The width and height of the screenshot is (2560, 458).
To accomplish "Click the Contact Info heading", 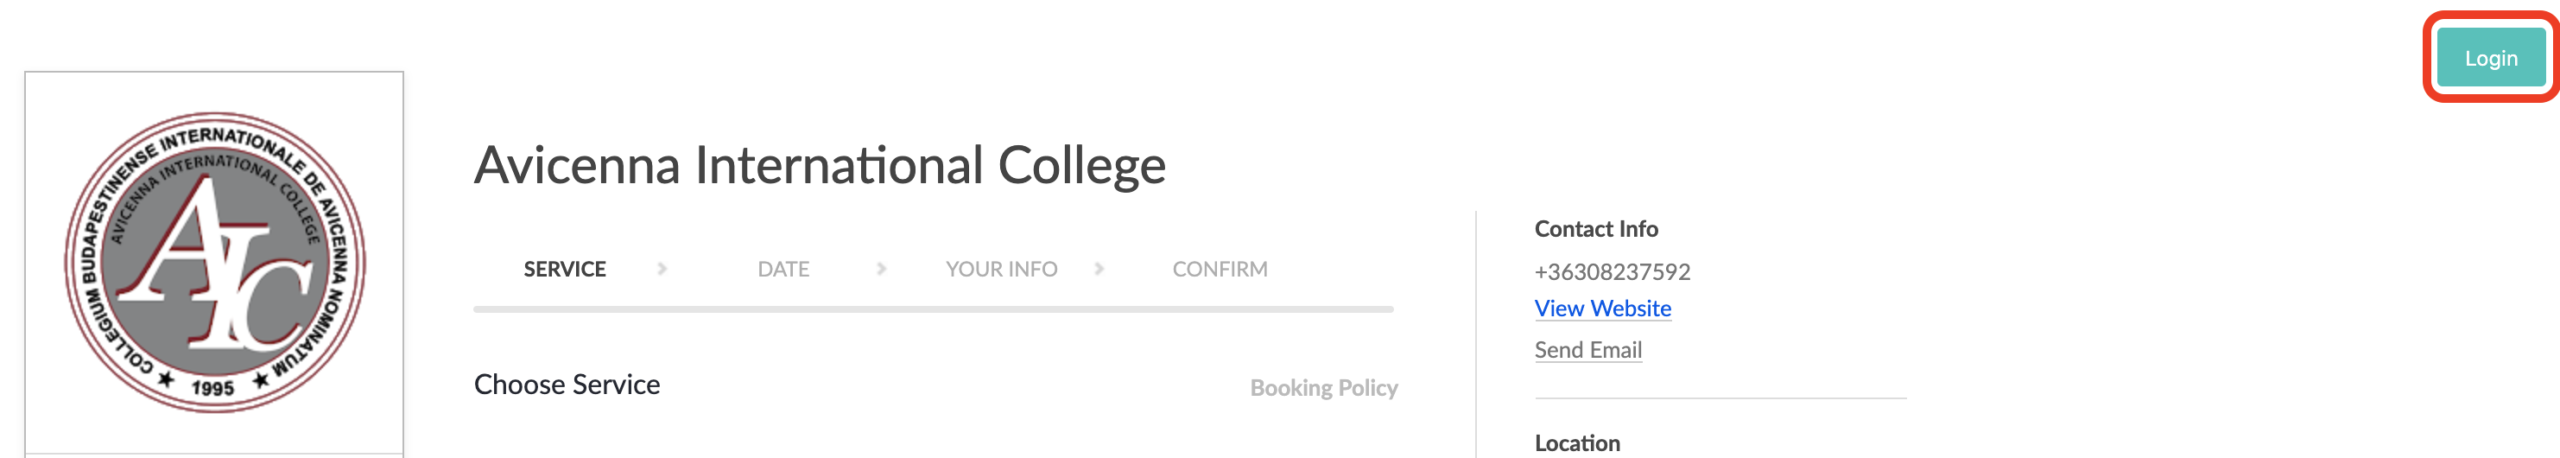I will point(1596,229).
